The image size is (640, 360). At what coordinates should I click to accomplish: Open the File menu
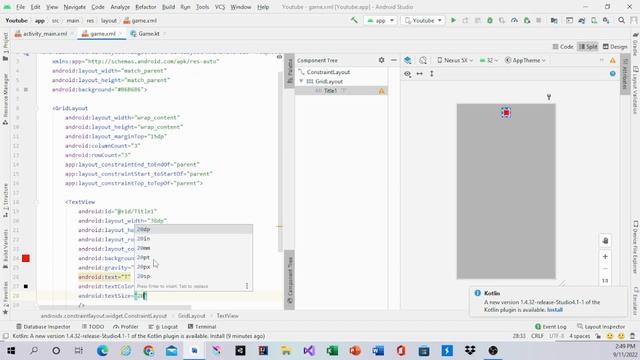(20, 7)
